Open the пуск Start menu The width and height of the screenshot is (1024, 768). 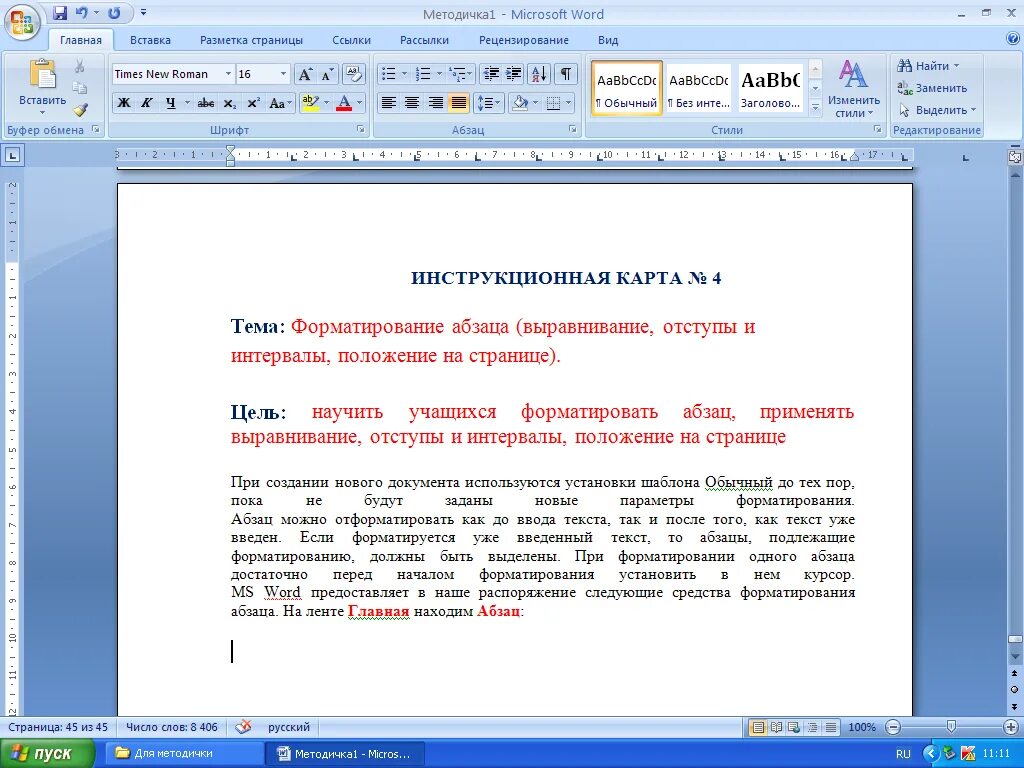click(x=47, y=754)
